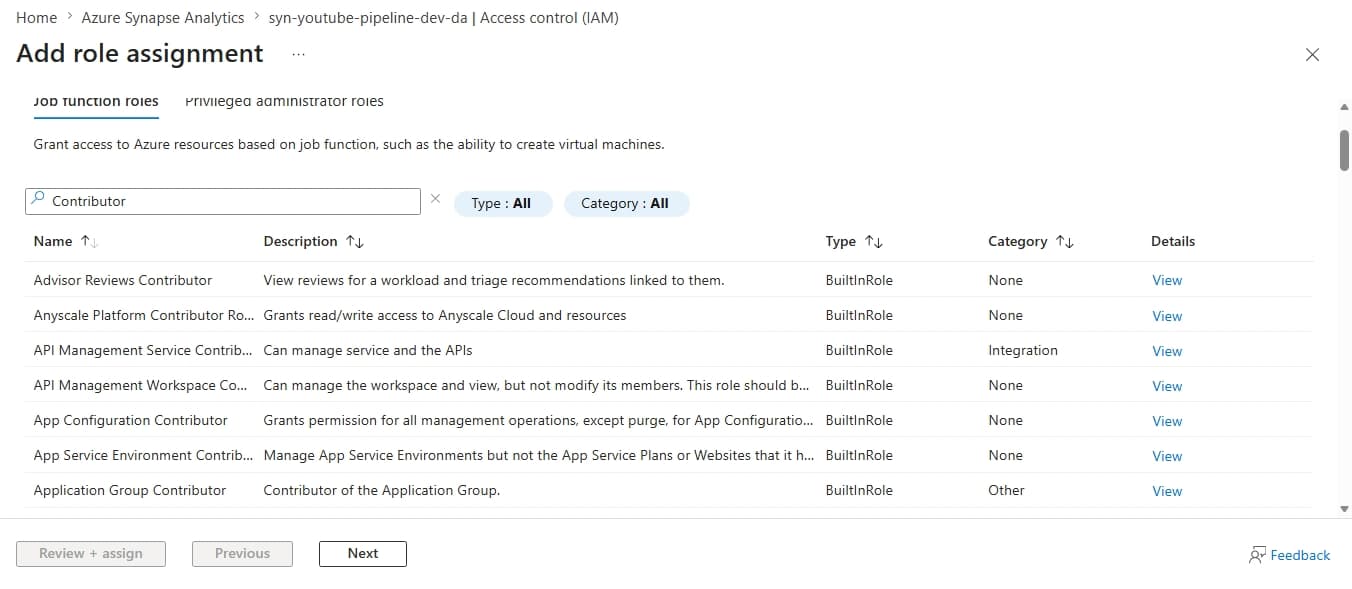The height and width of the screenshot is (589, 1352).
Task: Clear the Contributor search with the X icon
Action: 435,199
